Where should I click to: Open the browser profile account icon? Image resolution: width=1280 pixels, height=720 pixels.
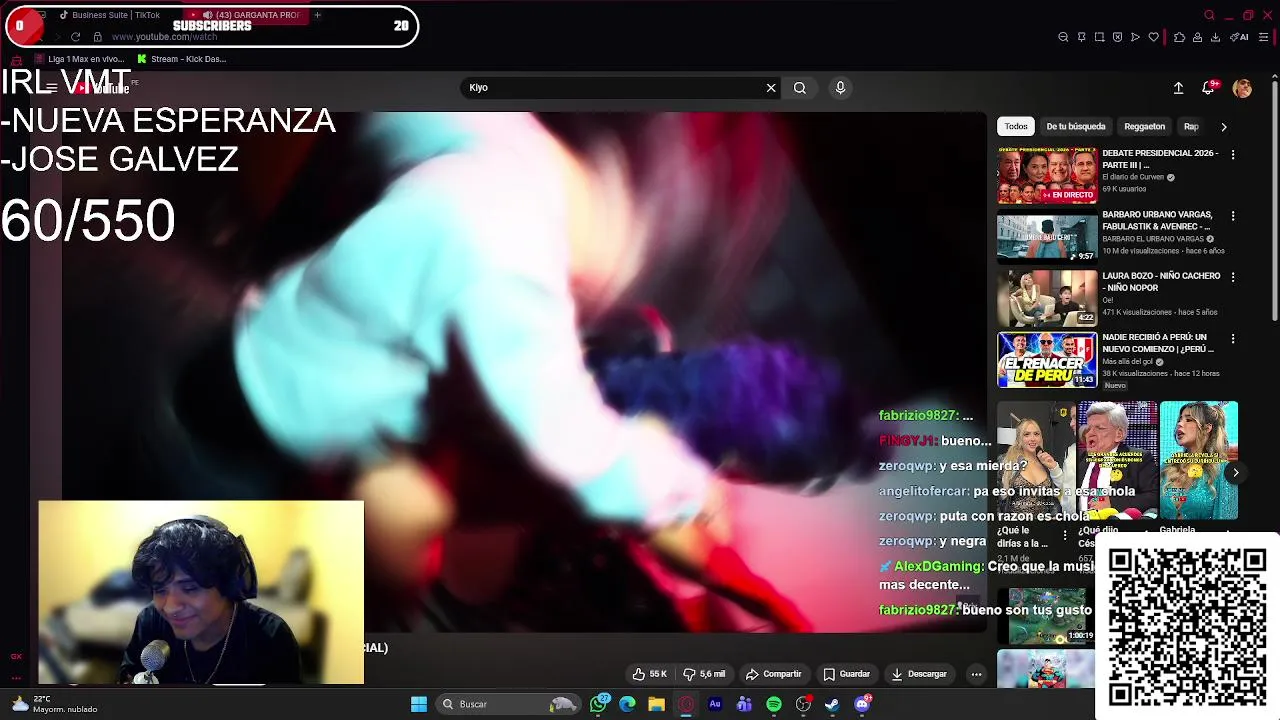click(1197, 37)
